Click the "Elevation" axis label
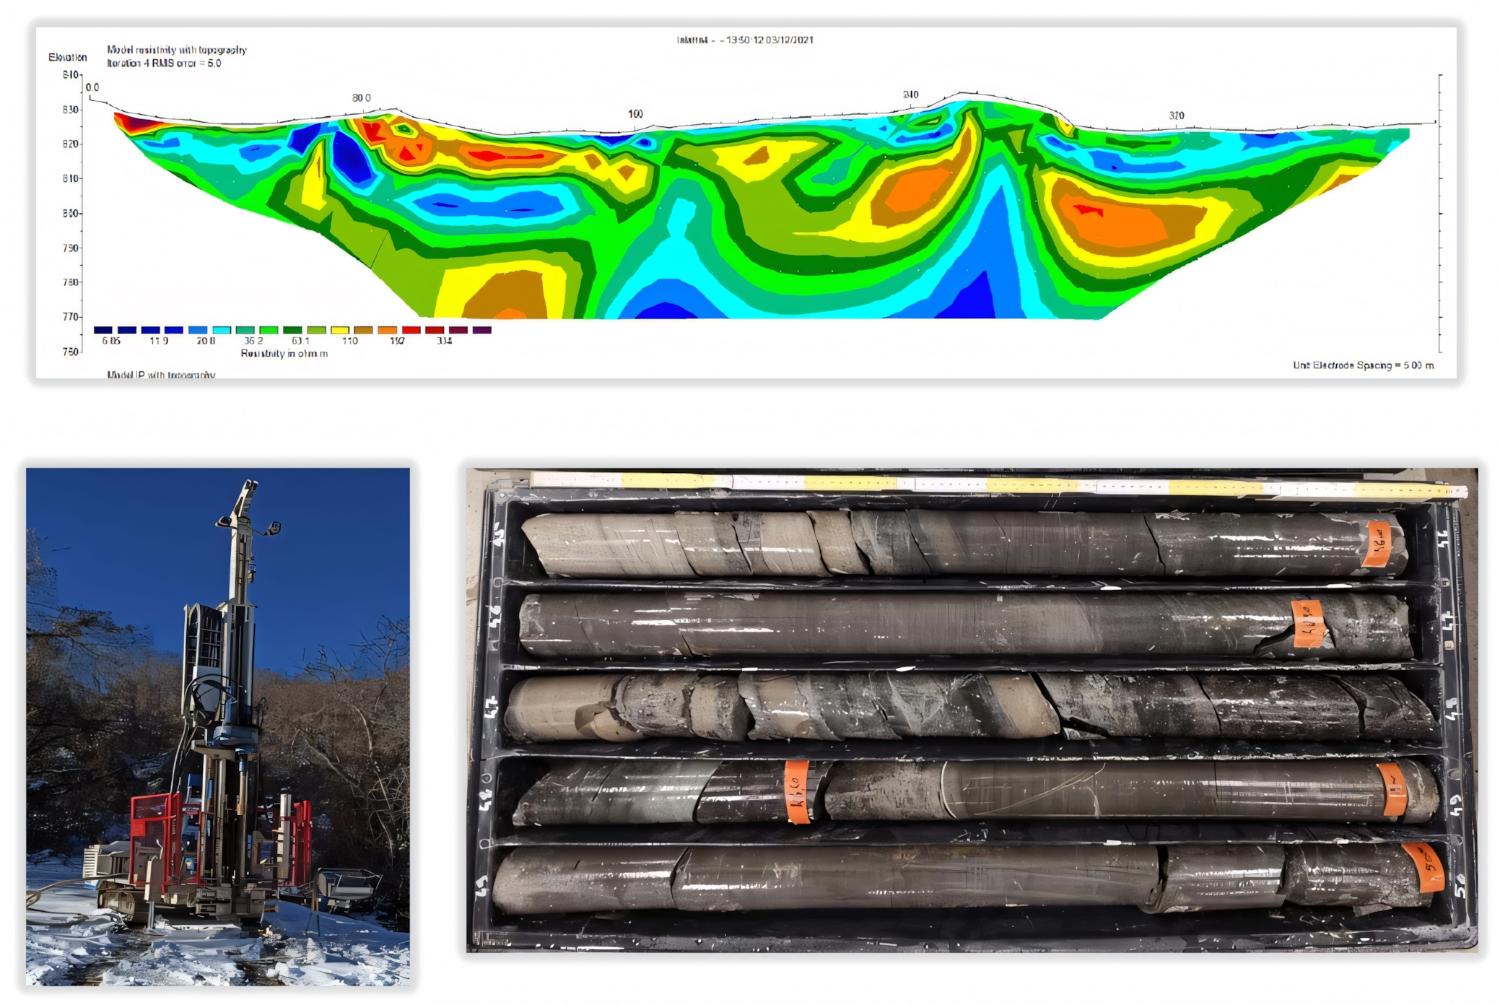 coord(67,57)
